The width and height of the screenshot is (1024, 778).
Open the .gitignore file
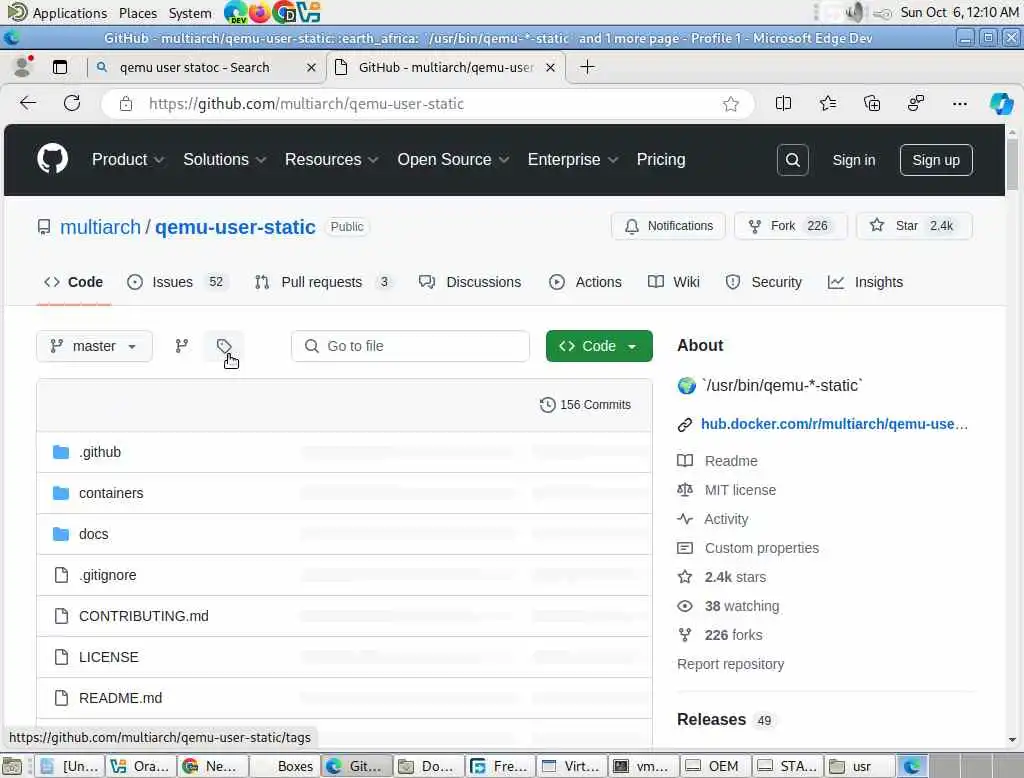pos(108,575)
